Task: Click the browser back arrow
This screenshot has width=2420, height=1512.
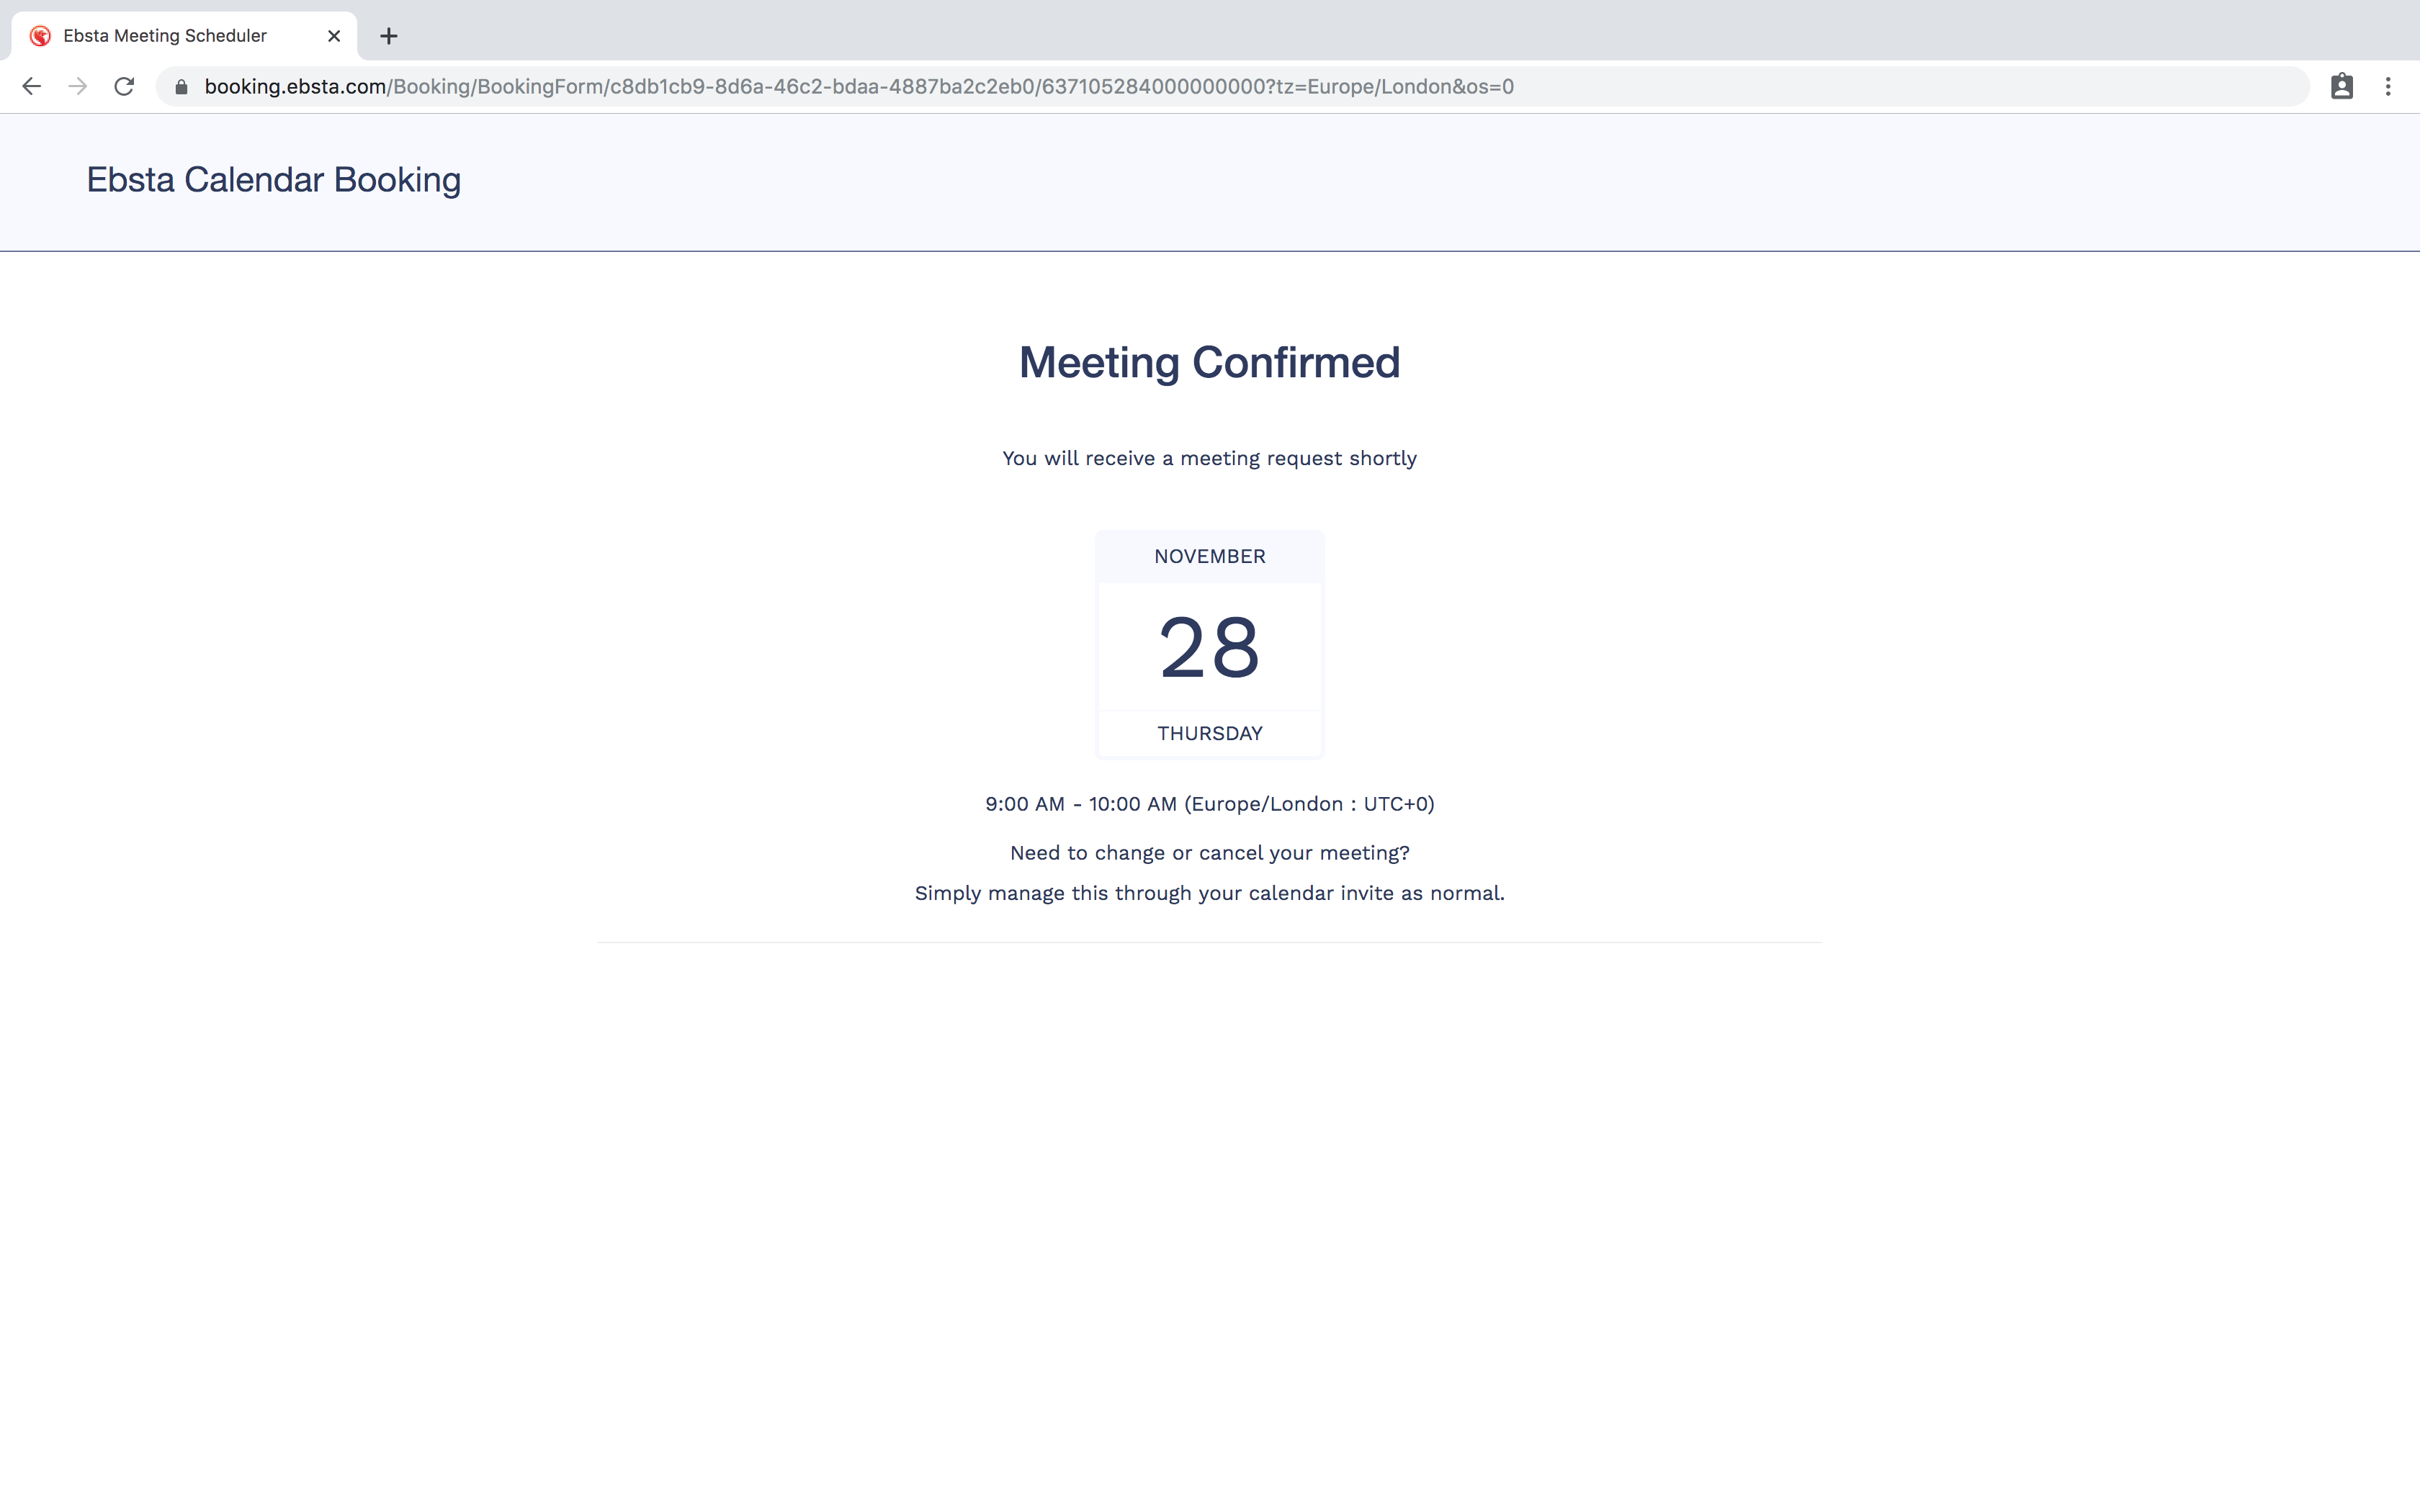Action: [32, 87]
